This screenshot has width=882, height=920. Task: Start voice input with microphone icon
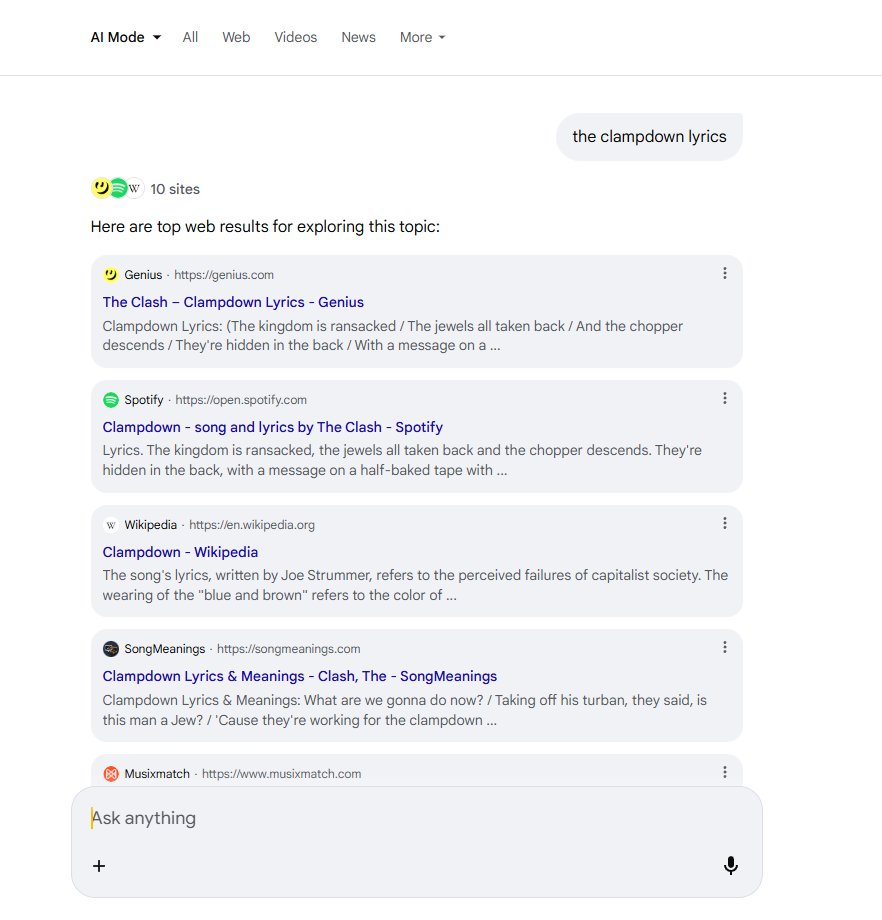[x=731, y=866]
